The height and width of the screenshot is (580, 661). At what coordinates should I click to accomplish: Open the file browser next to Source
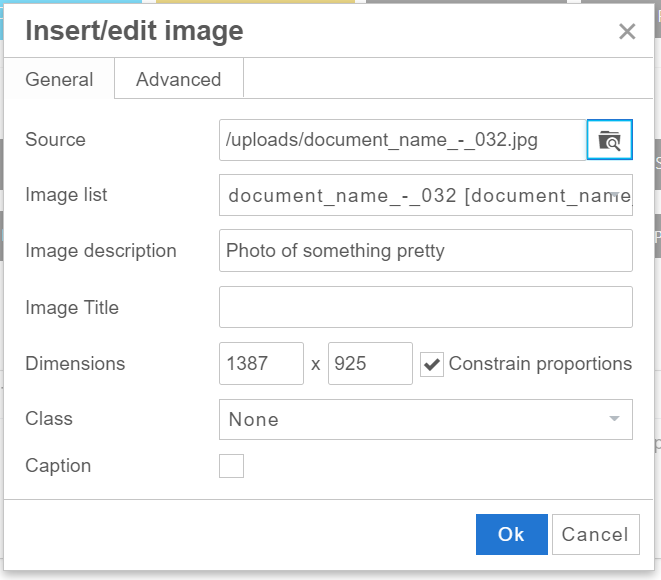(609, 140)
